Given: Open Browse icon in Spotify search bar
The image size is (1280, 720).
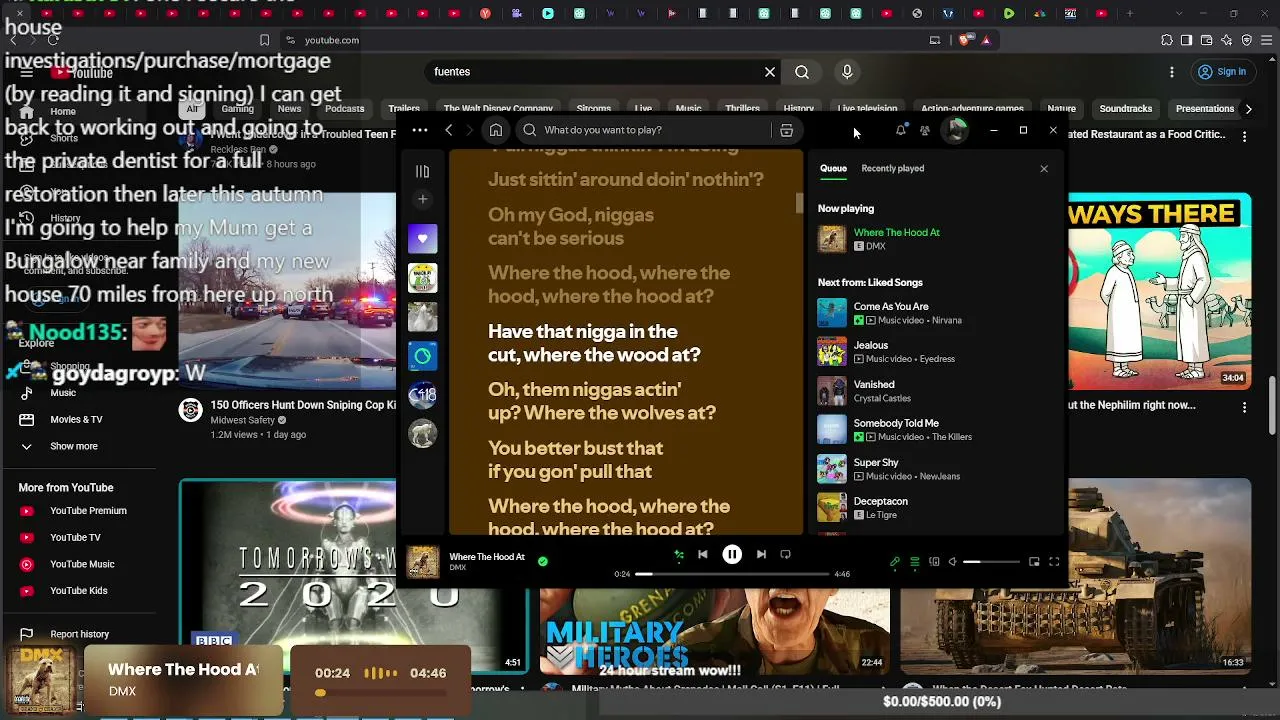Looking at the screenshot, I should pyautogui.click(x=787, y=130).
